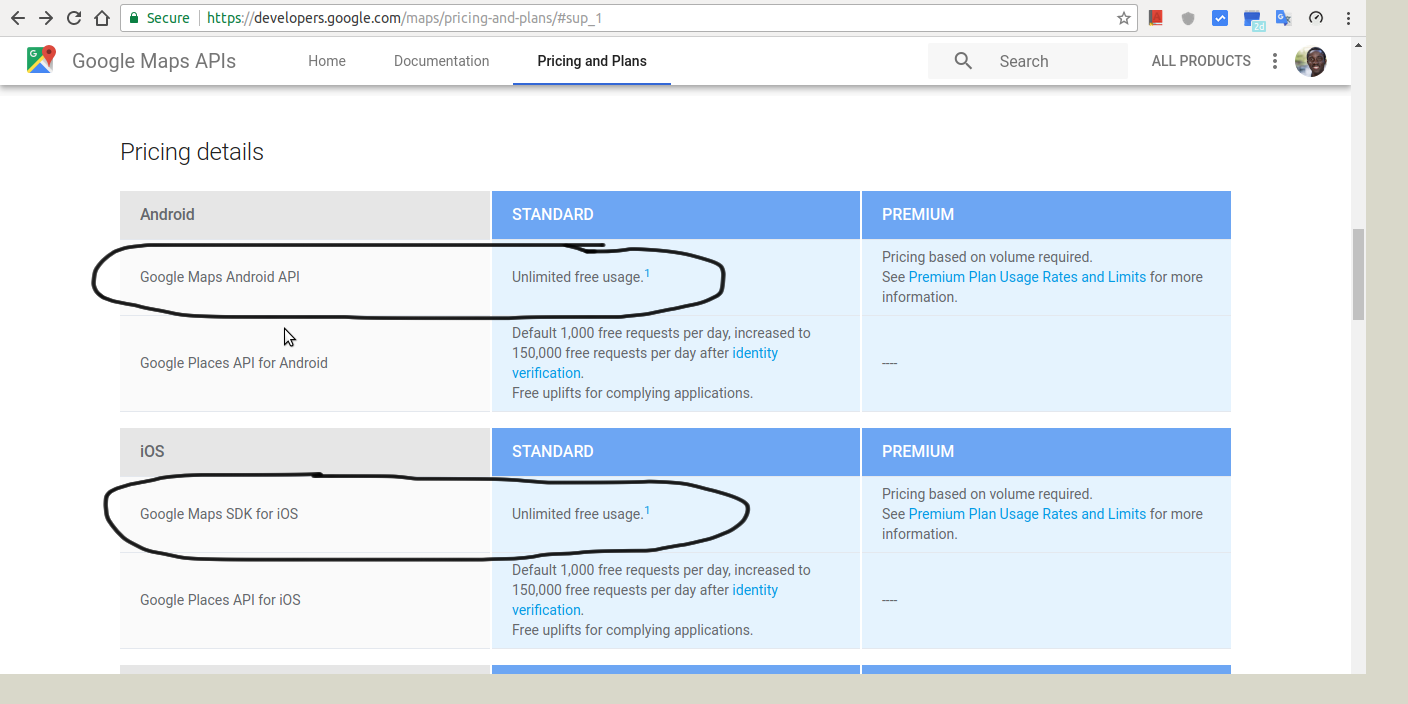This screenshot has width=1408, height=704.
Task: Go to the browser home page icon
Action: point(101,18)
